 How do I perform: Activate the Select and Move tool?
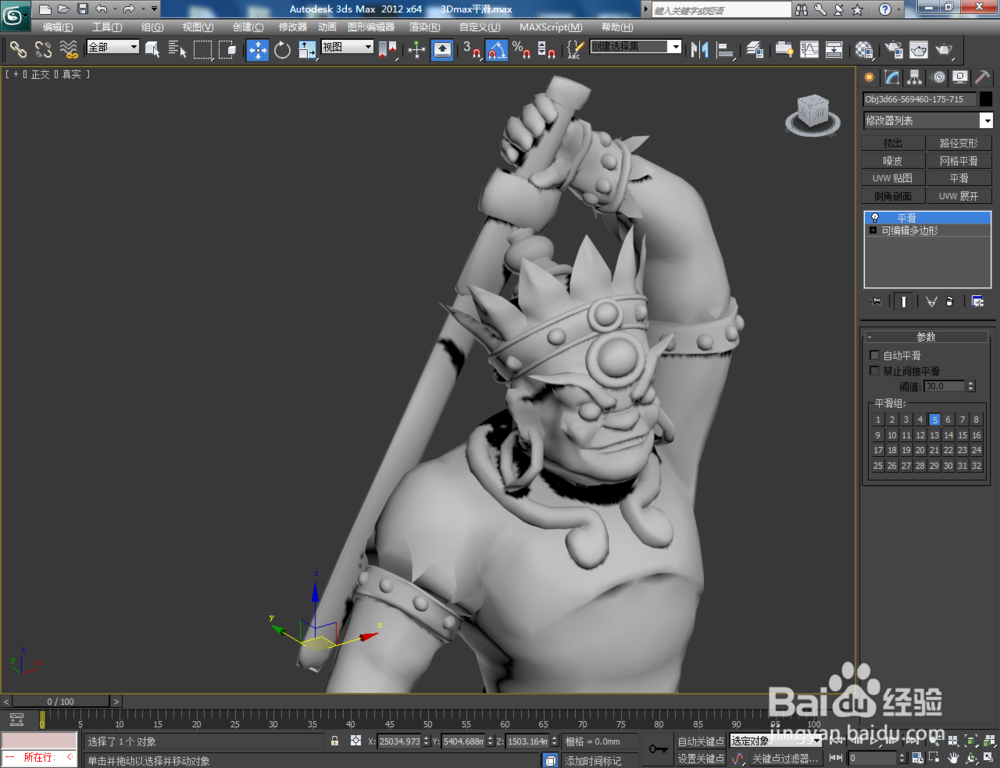[258, 50]
